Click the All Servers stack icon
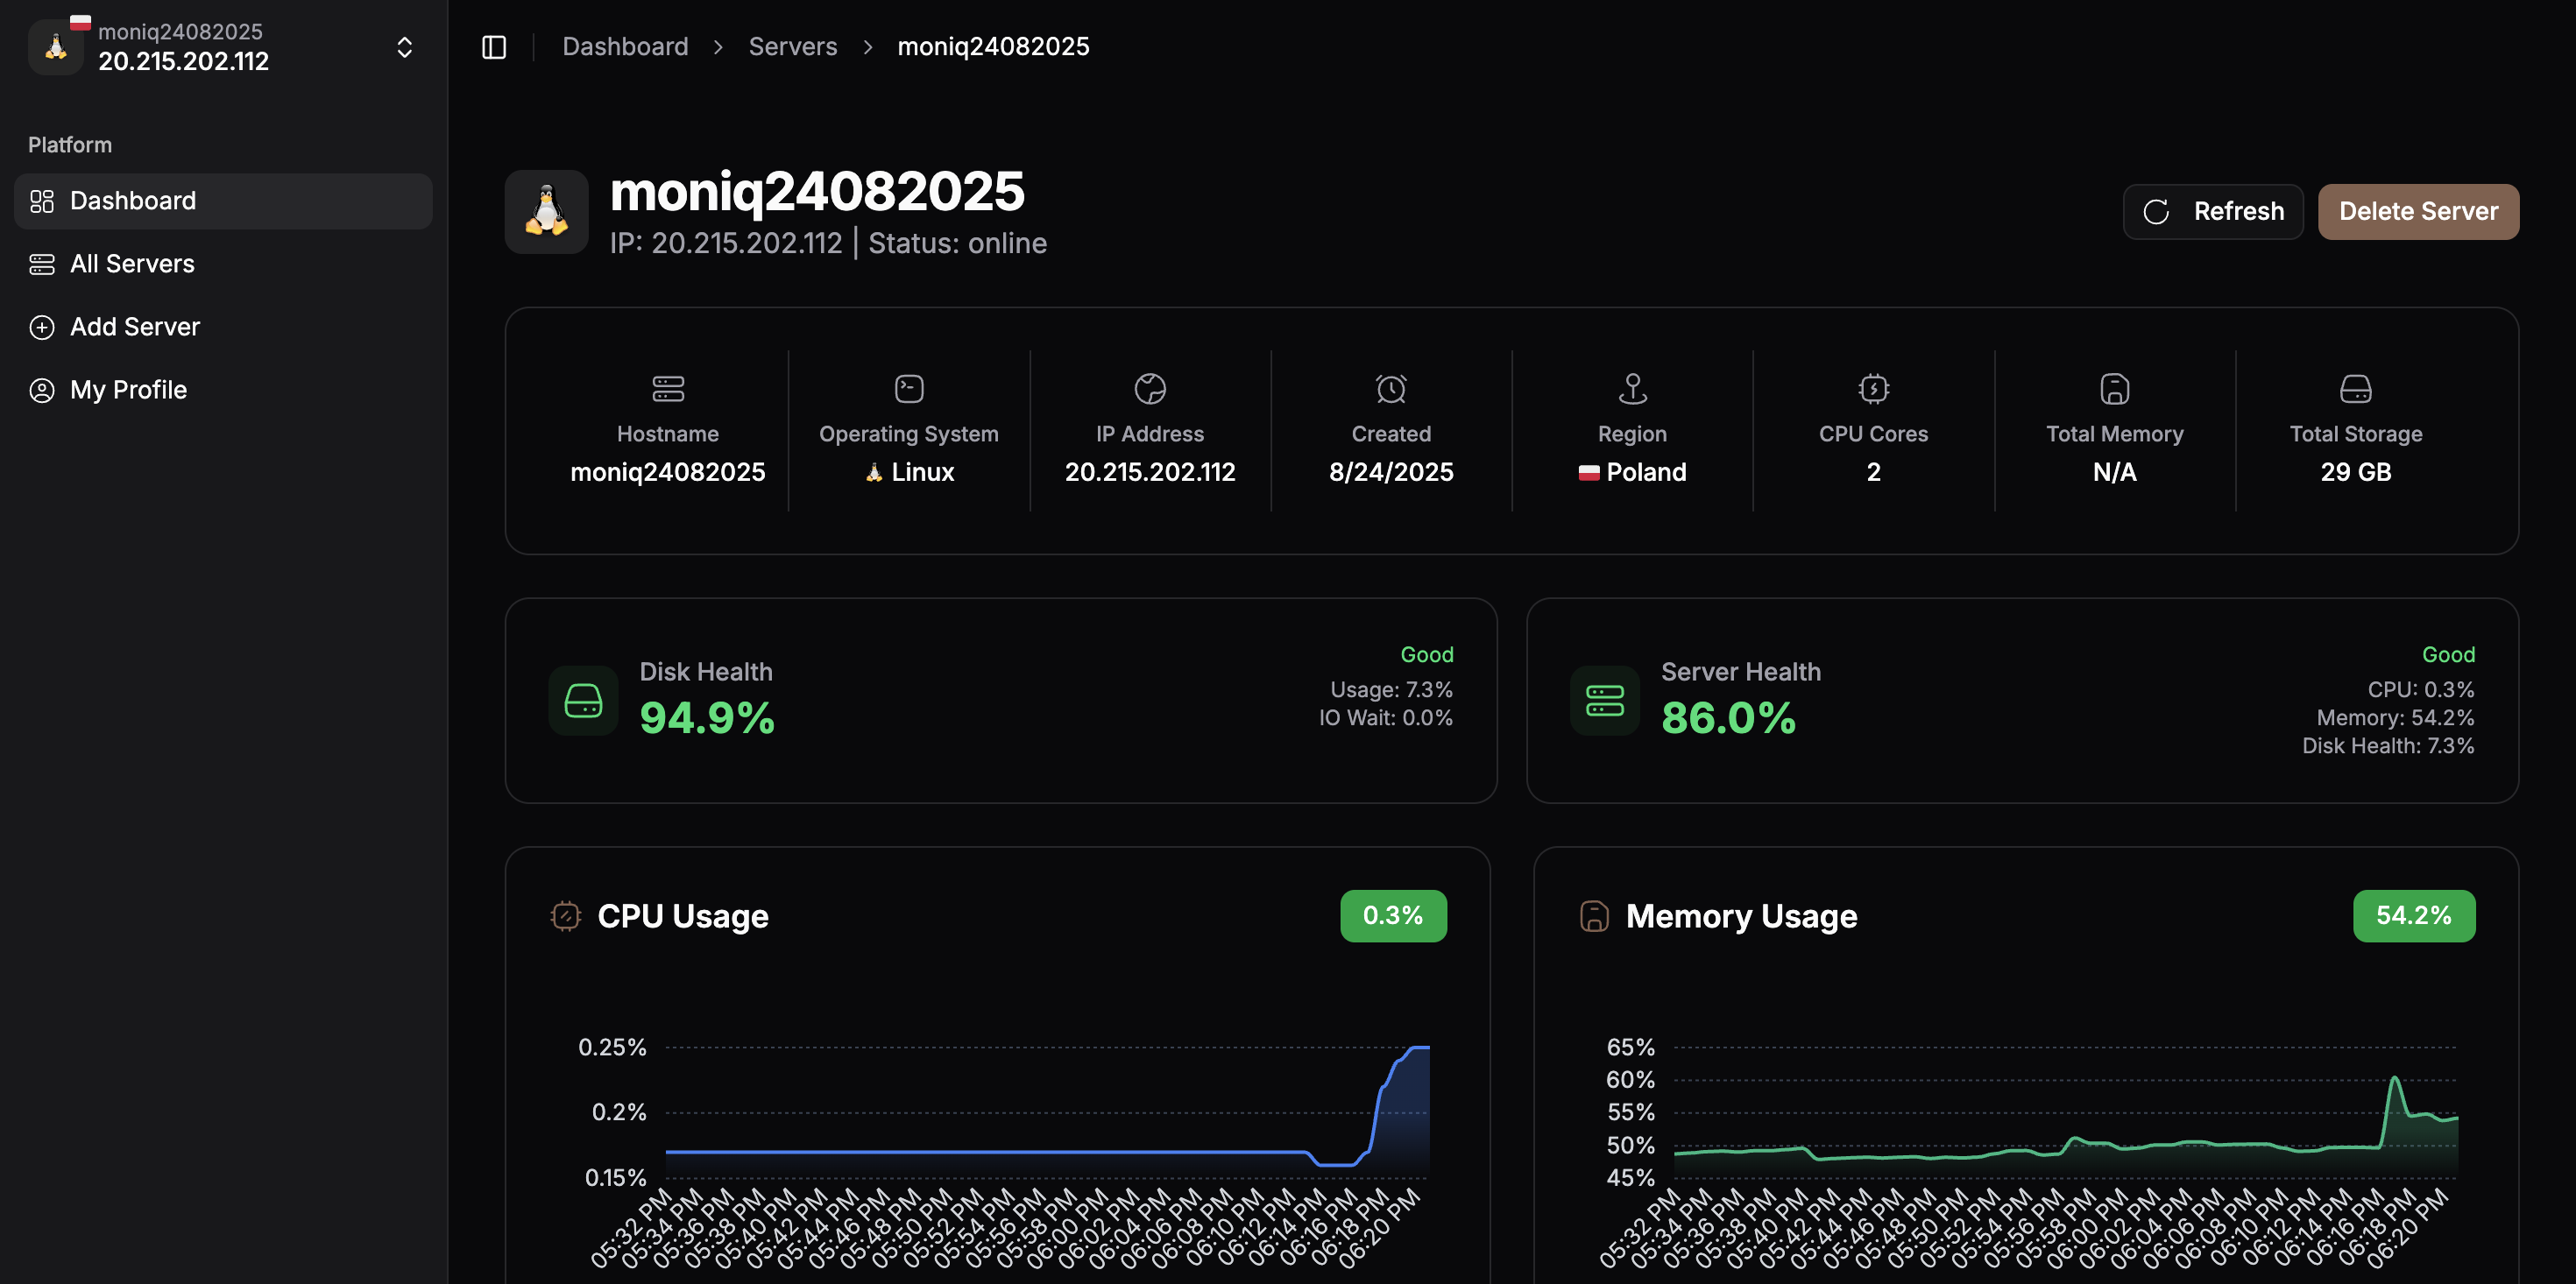This screenshot has width=2576, height=1284. coord(42,264)
